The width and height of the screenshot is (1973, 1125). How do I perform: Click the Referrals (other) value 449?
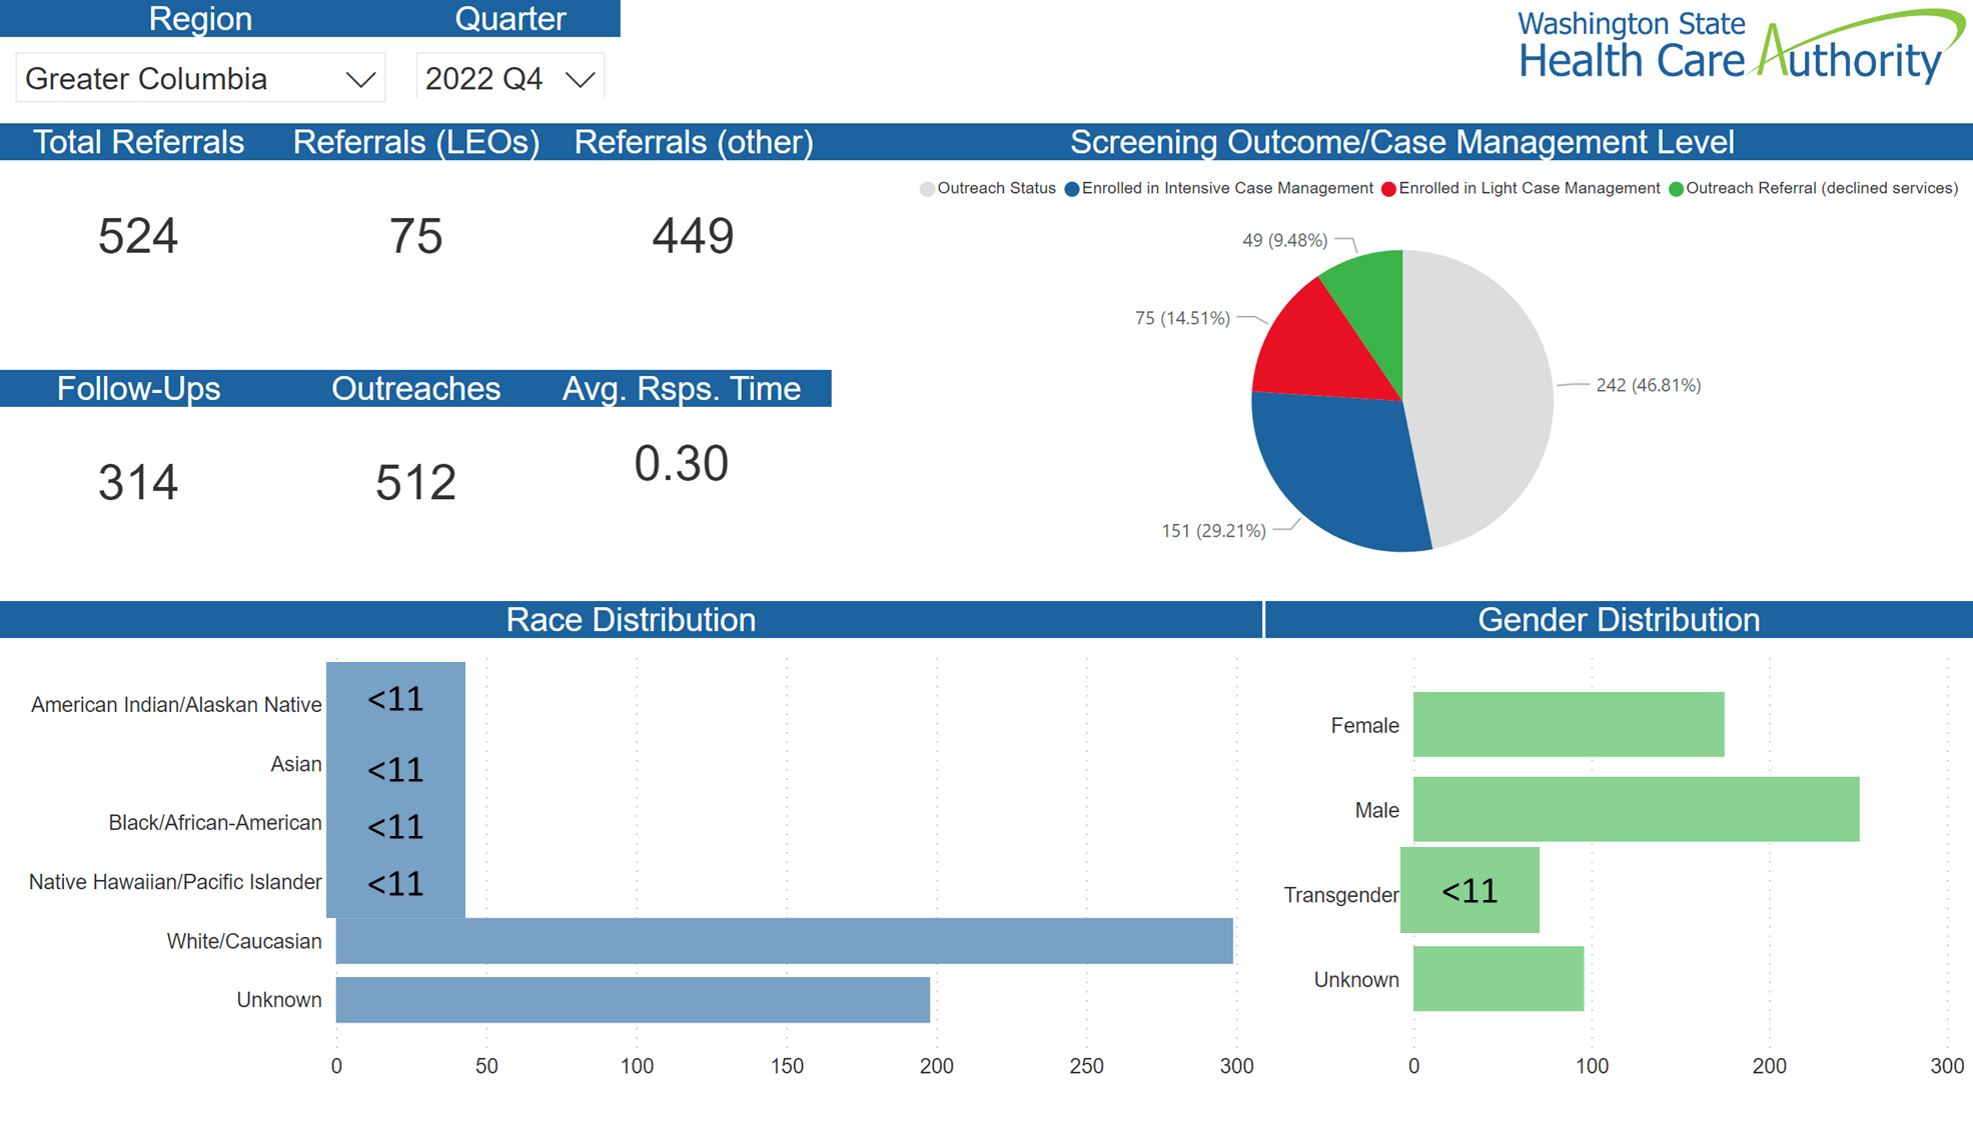click(x=693, y=237)
